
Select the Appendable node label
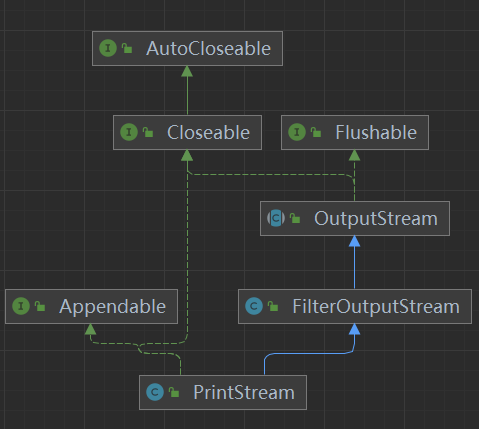click(x=113, y=307)
